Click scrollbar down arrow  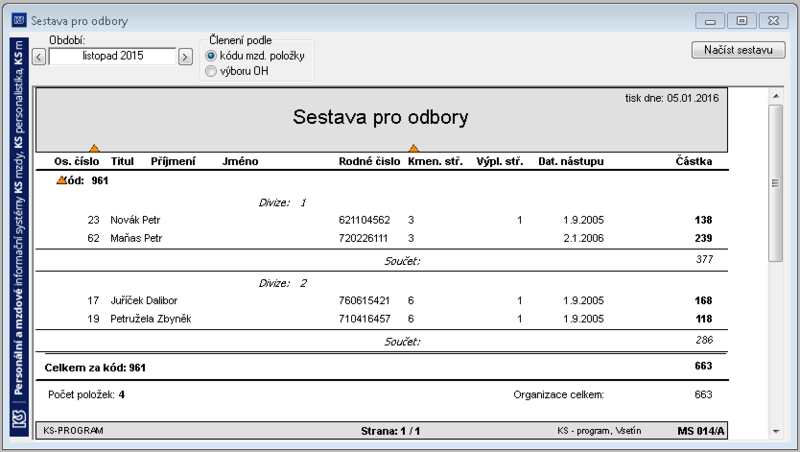(776, 432)
